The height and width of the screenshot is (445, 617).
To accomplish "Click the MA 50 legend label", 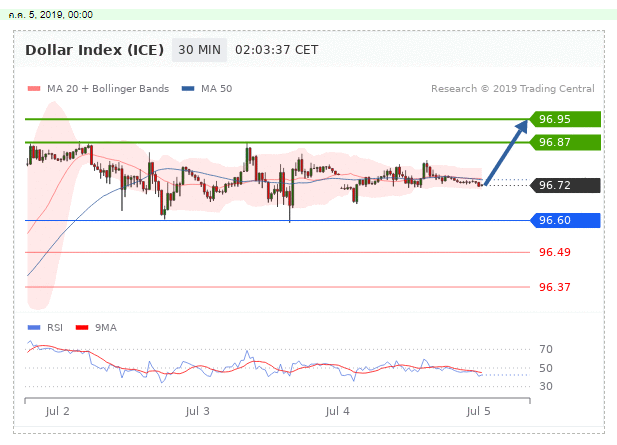I will tap(216, 89).
